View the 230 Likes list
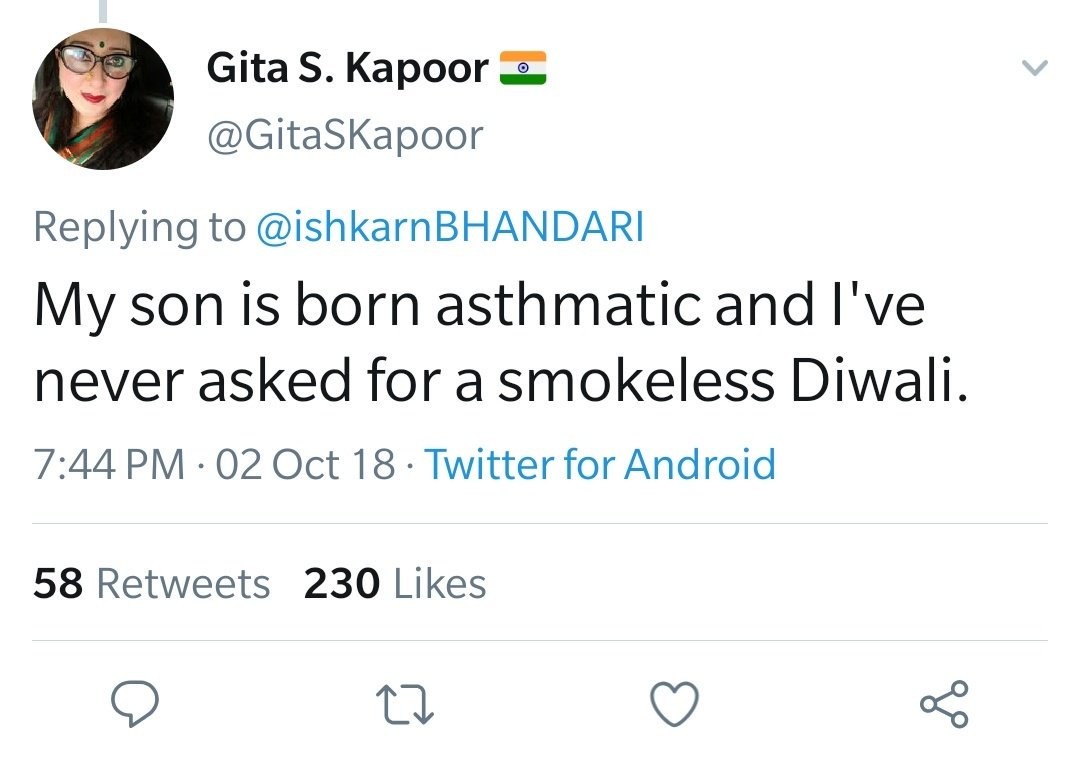Image resolution: width=1080 pixels, height=762 pixels. [395, 584]
